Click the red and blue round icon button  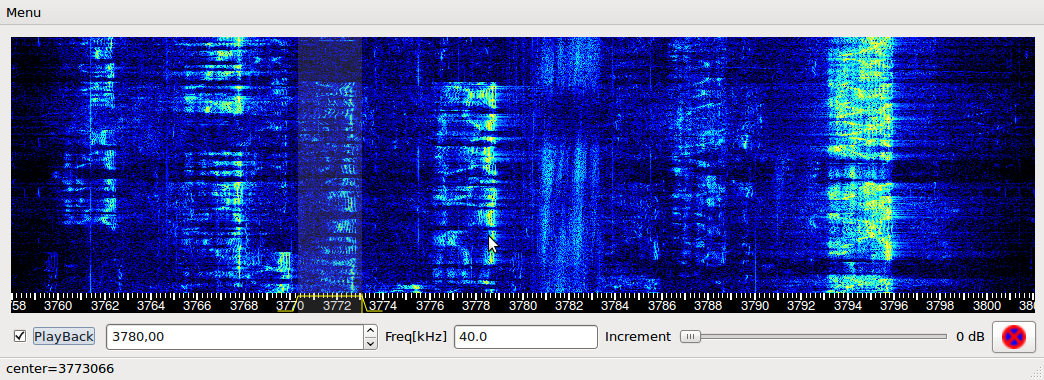pos(1013,337)
